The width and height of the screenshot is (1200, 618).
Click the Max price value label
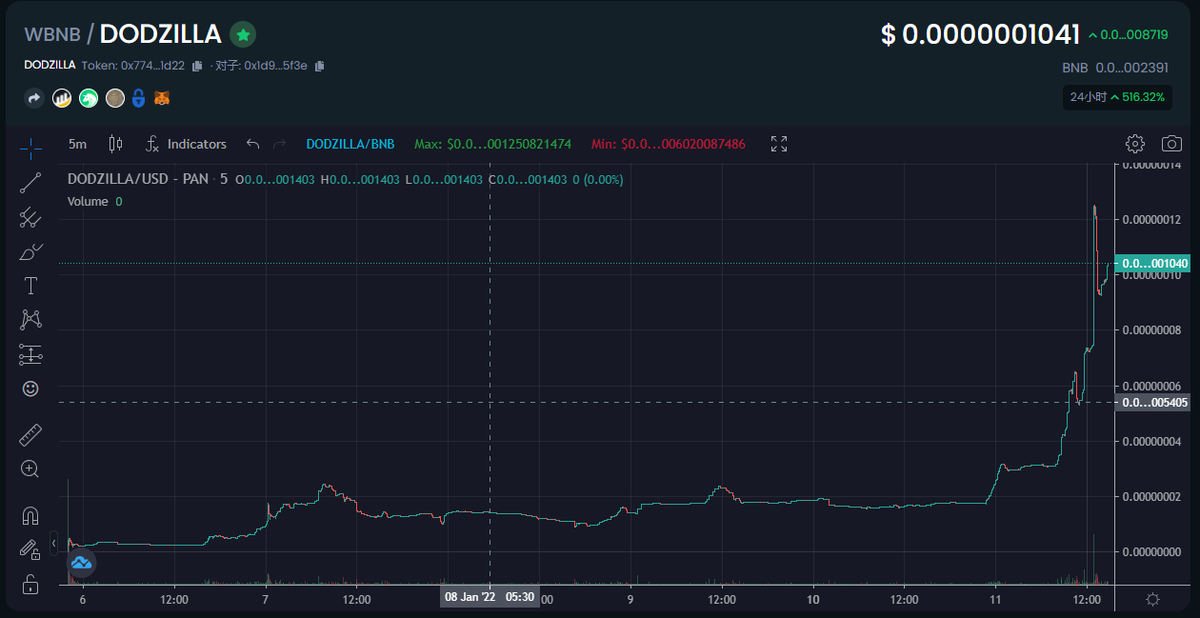pos(493,144)
